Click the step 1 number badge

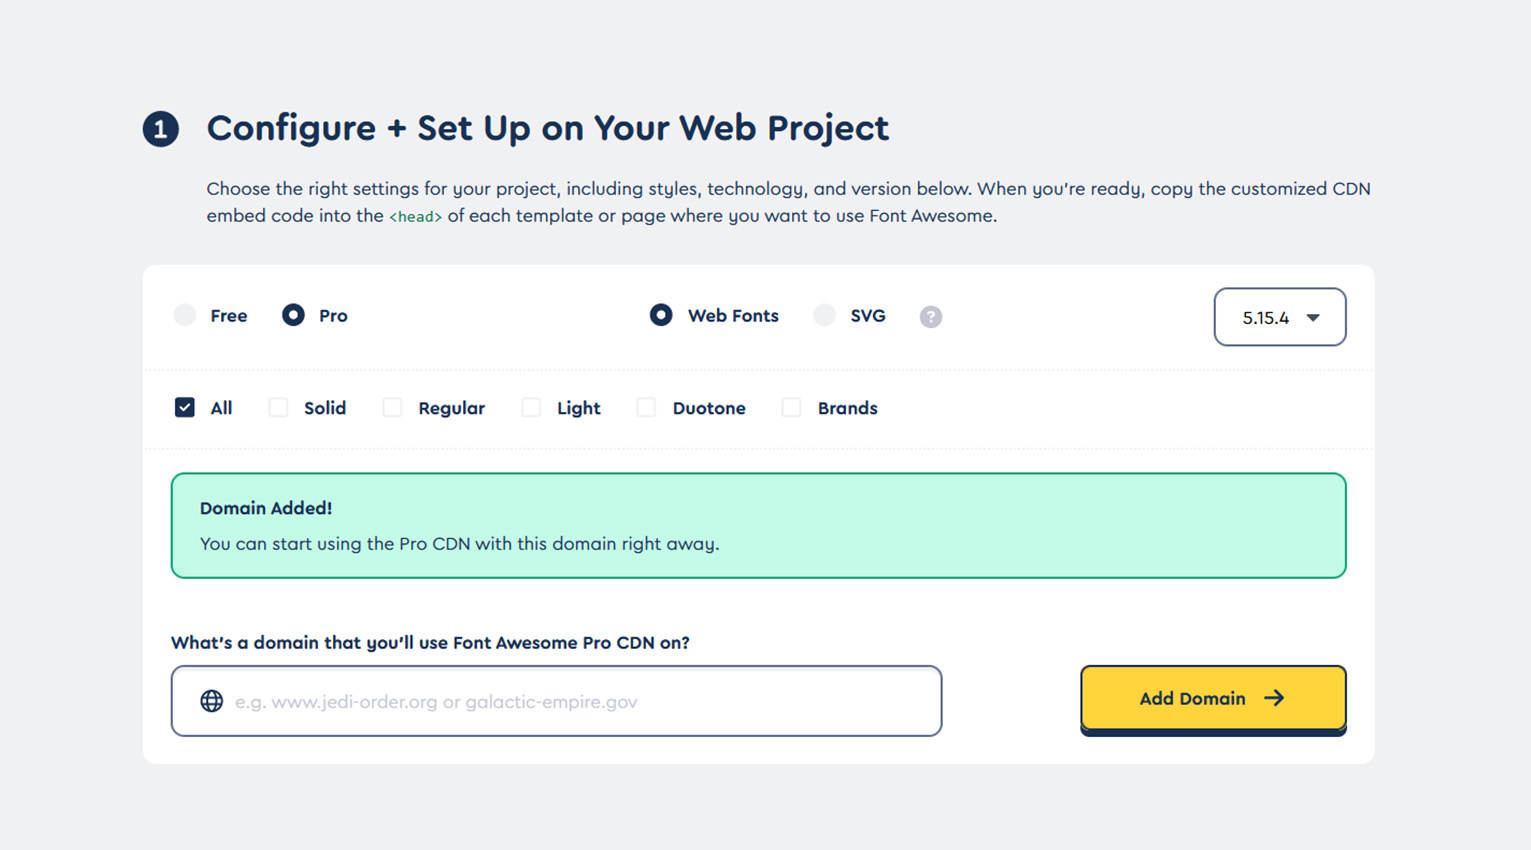pyautogui.click(x=160, y=129)
